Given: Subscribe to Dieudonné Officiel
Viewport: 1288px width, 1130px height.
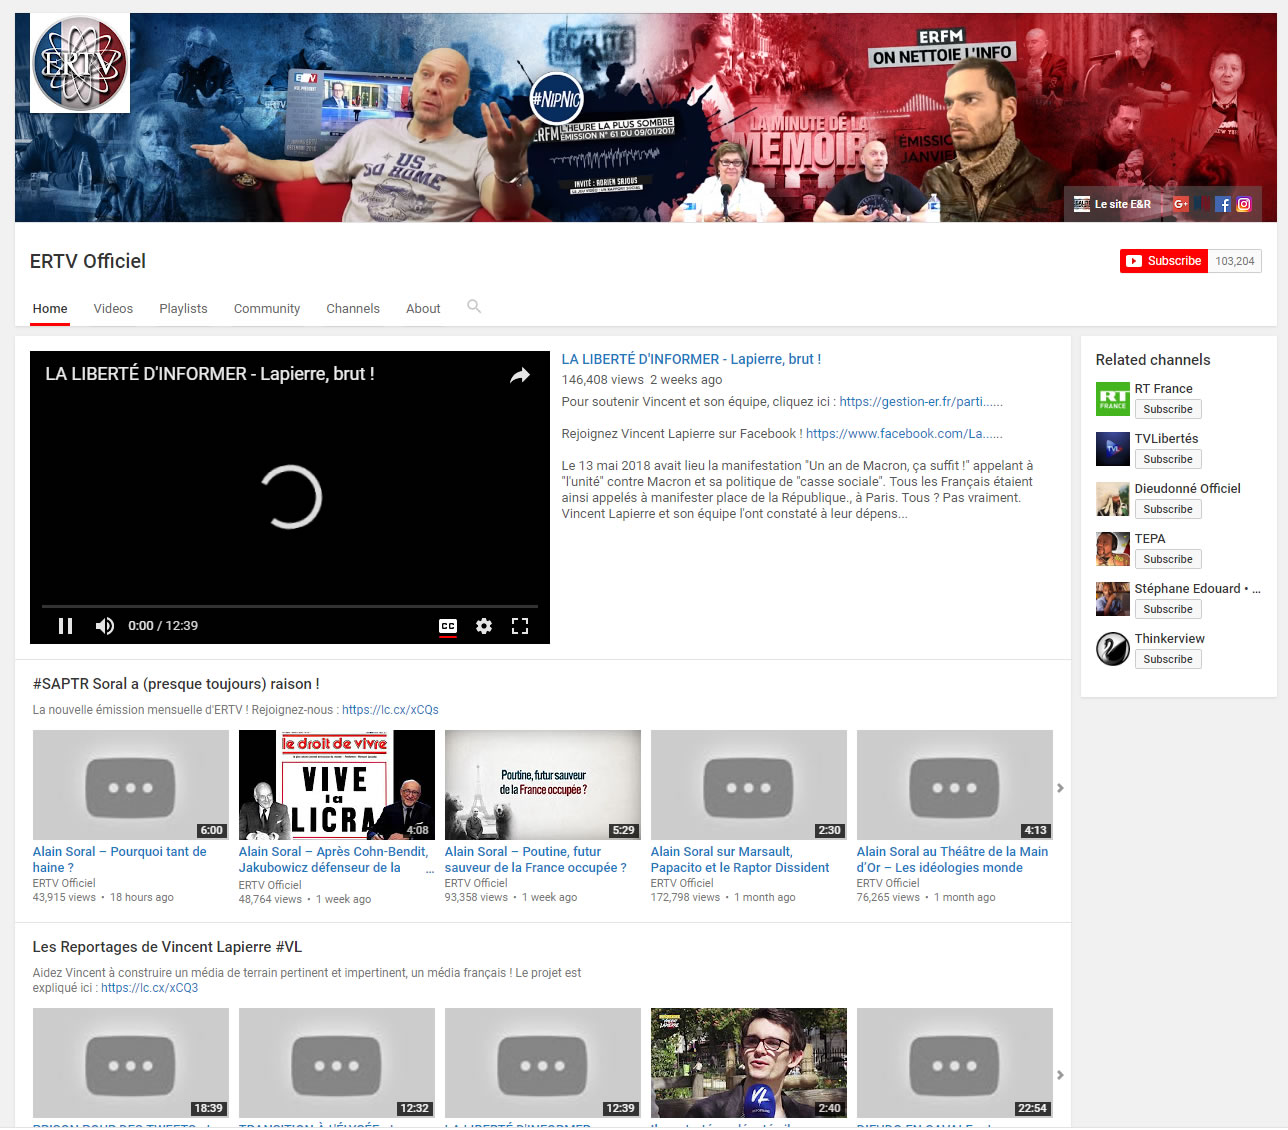Looking at the screenshot, I should [1168, 509].
